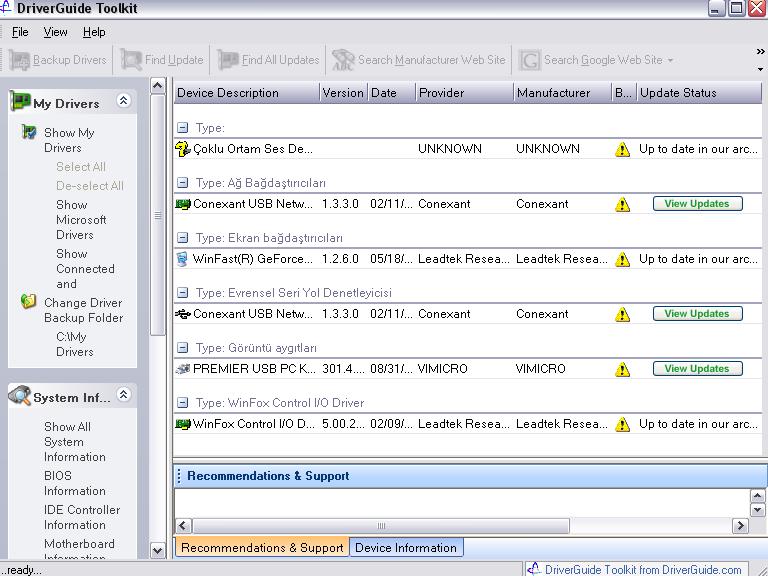This screenshot has height=576, width=768.
Task: Click the System Info magnifier icon
Action: [x=20, y=395]
